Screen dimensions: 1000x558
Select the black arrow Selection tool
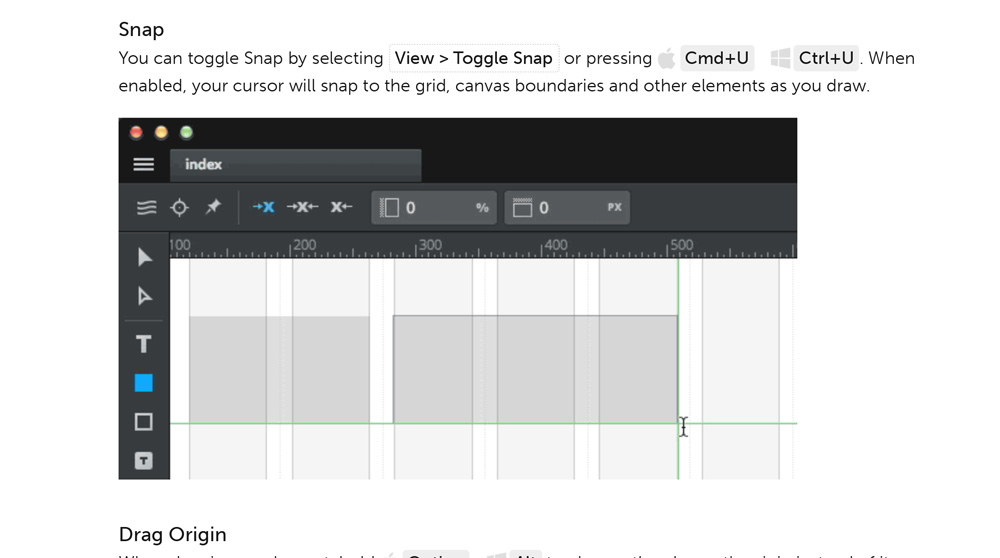(145, 257)
